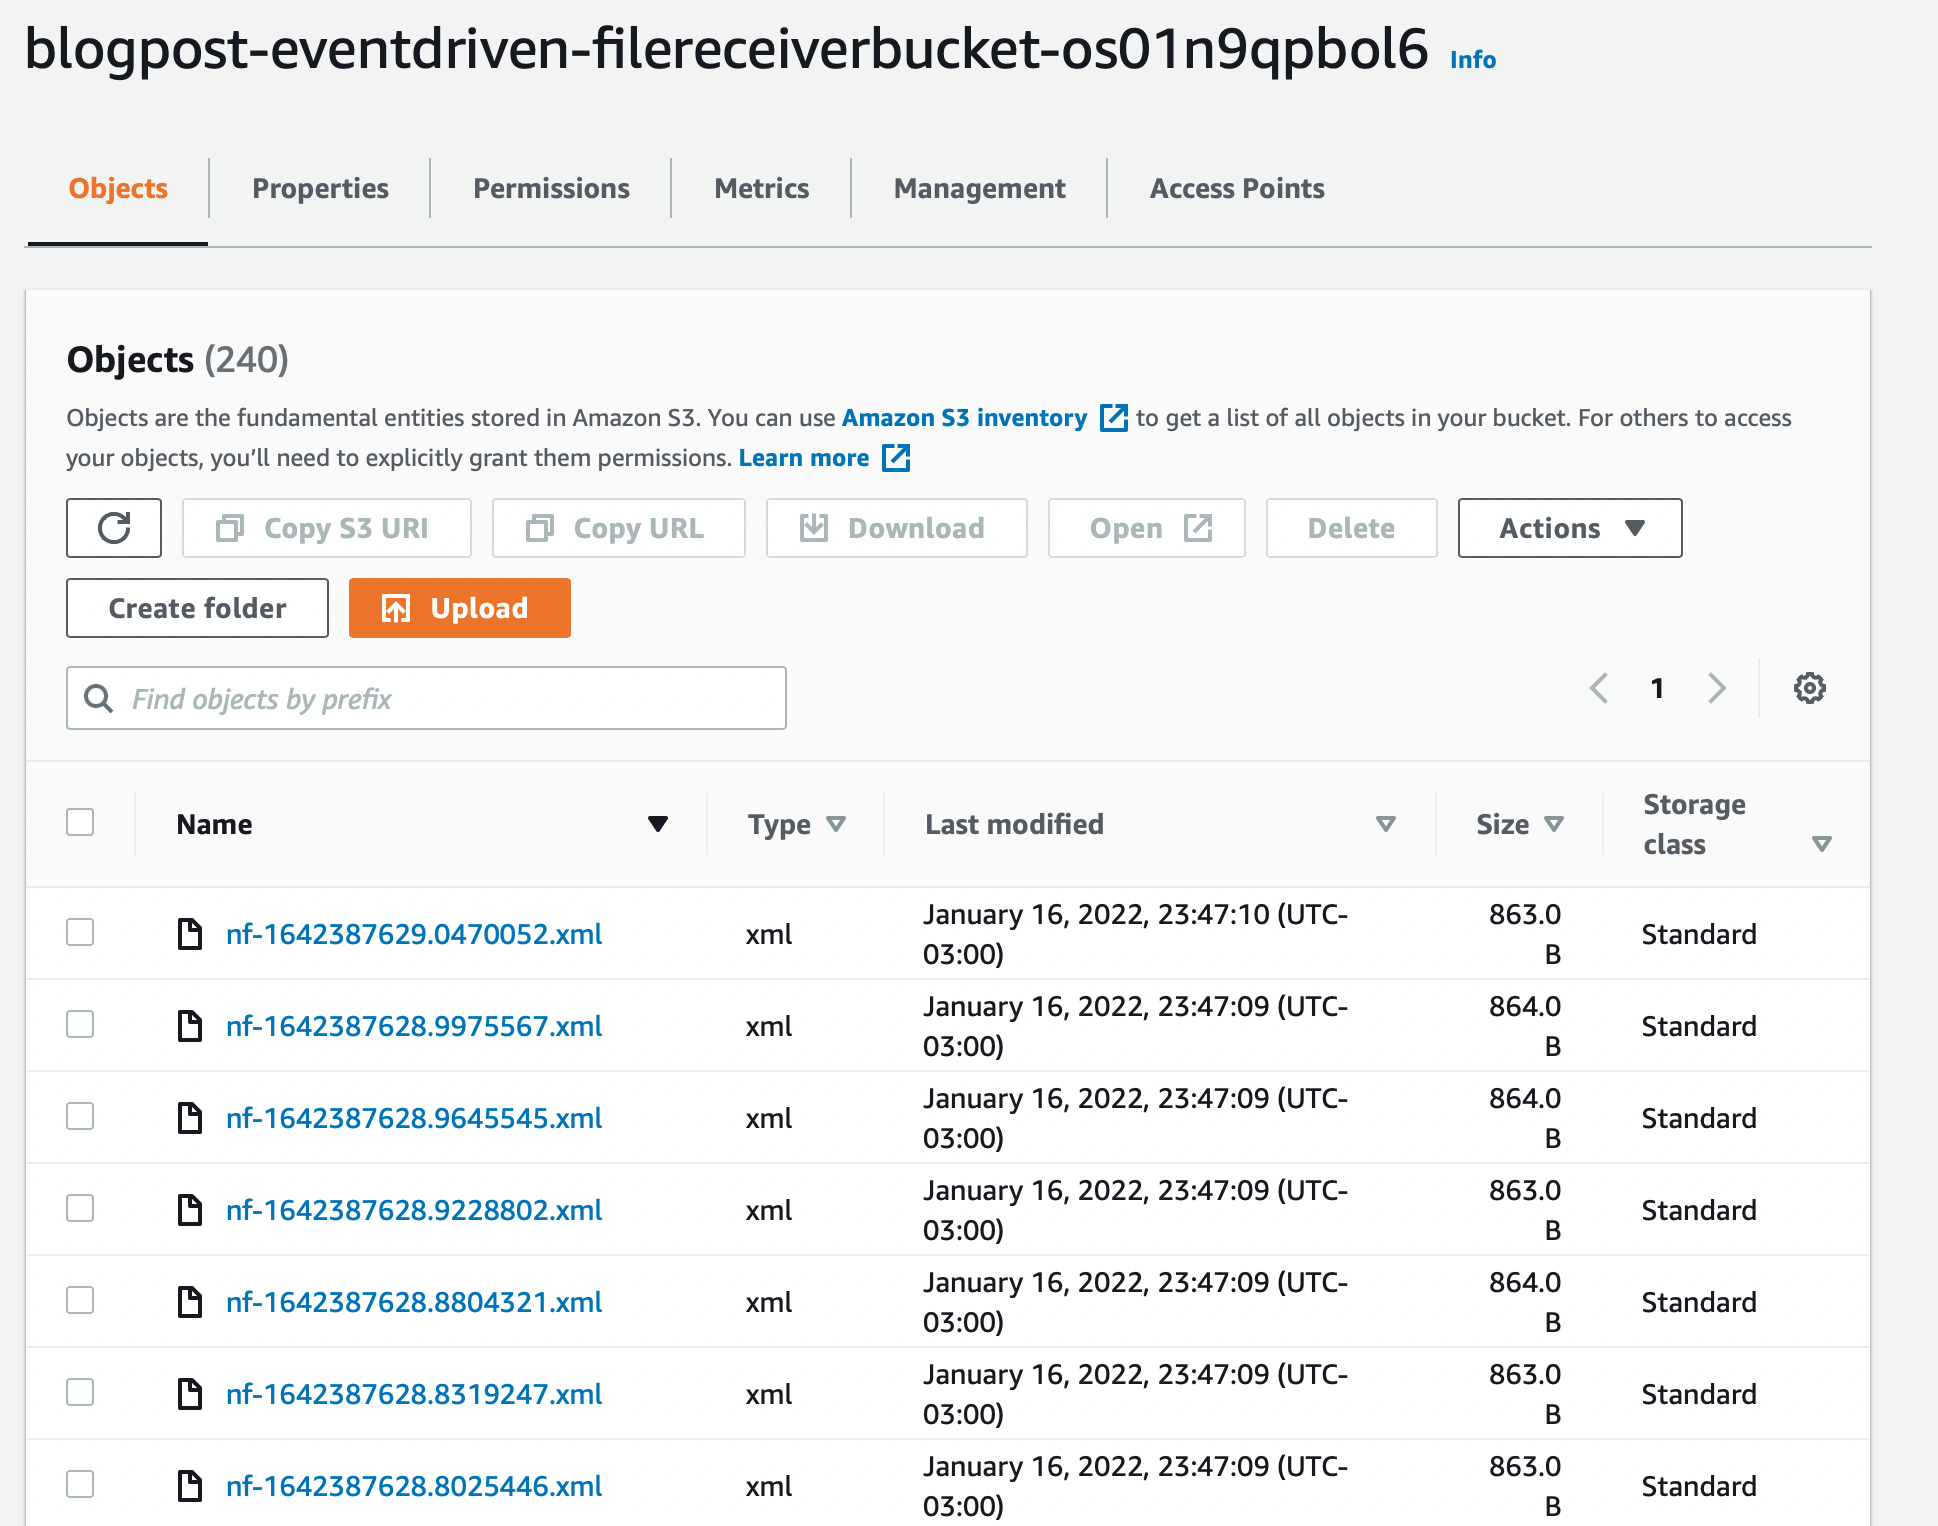
Task: Go to next page chevron
Action: (1717, 688)
